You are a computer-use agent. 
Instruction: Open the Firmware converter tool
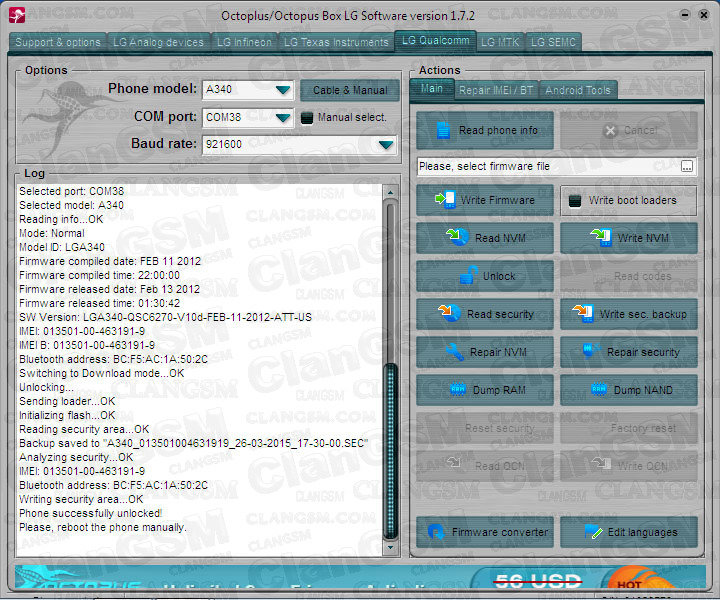(485, 532)
